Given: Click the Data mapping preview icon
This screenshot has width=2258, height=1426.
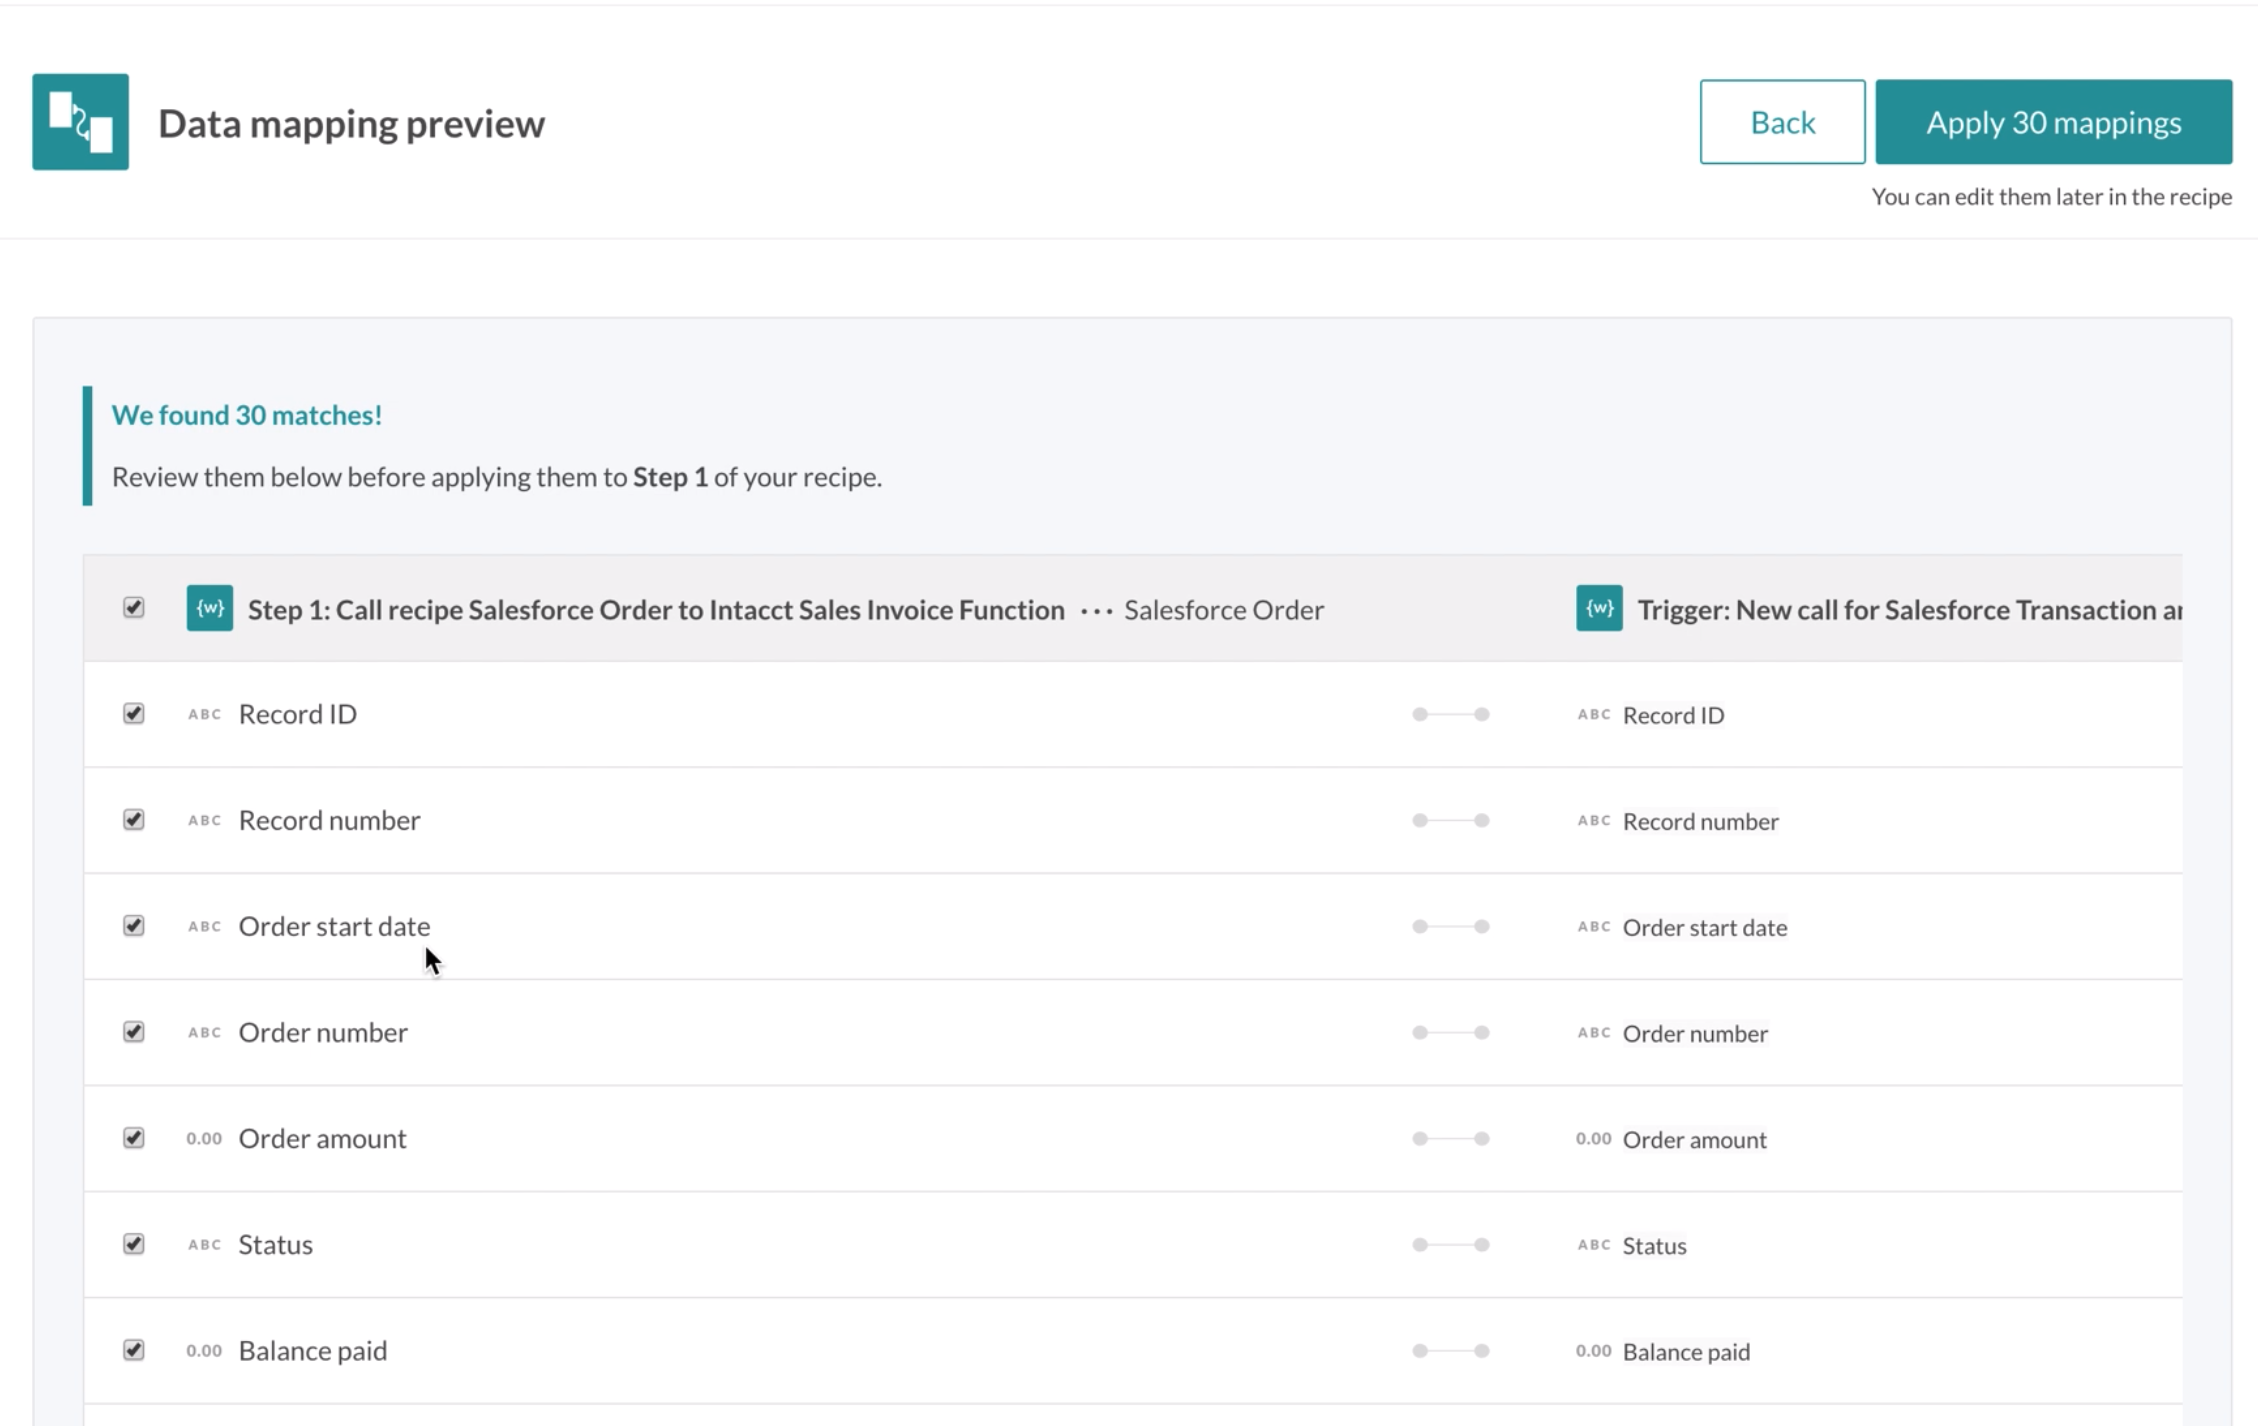Looking at the screenshot, I should 80,122.
